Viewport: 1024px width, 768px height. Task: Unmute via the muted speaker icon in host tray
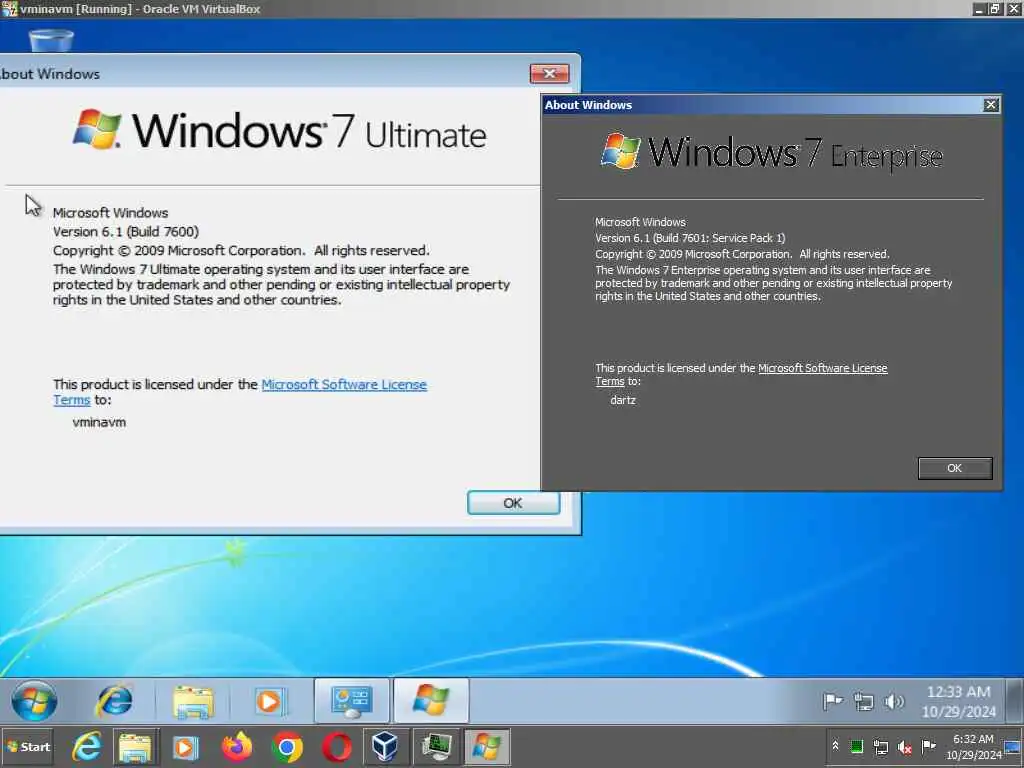[904, 747]
